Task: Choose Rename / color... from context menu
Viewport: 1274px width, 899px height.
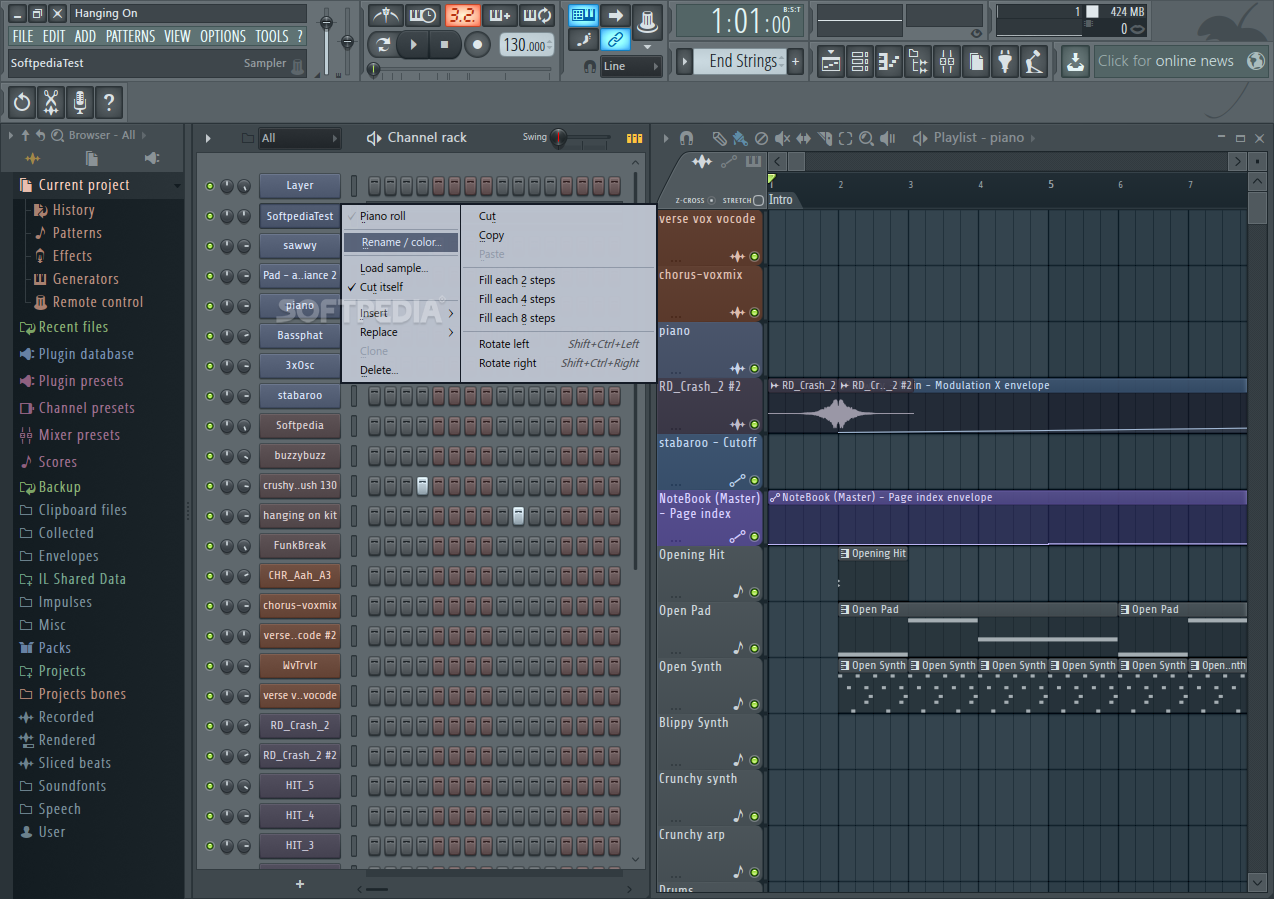Action: coord(401,242)
